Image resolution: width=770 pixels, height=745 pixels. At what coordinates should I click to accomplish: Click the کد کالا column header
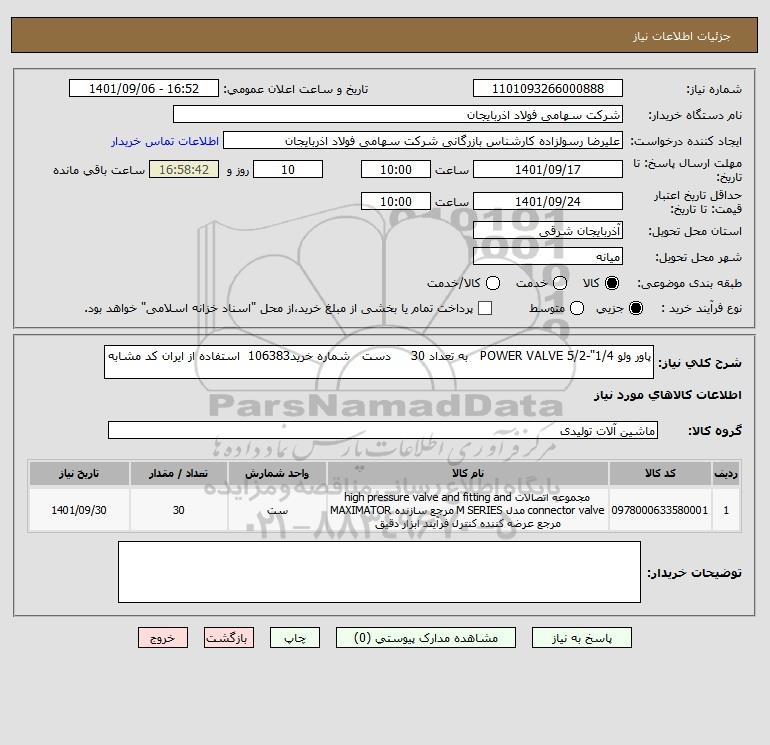[660, 473]
